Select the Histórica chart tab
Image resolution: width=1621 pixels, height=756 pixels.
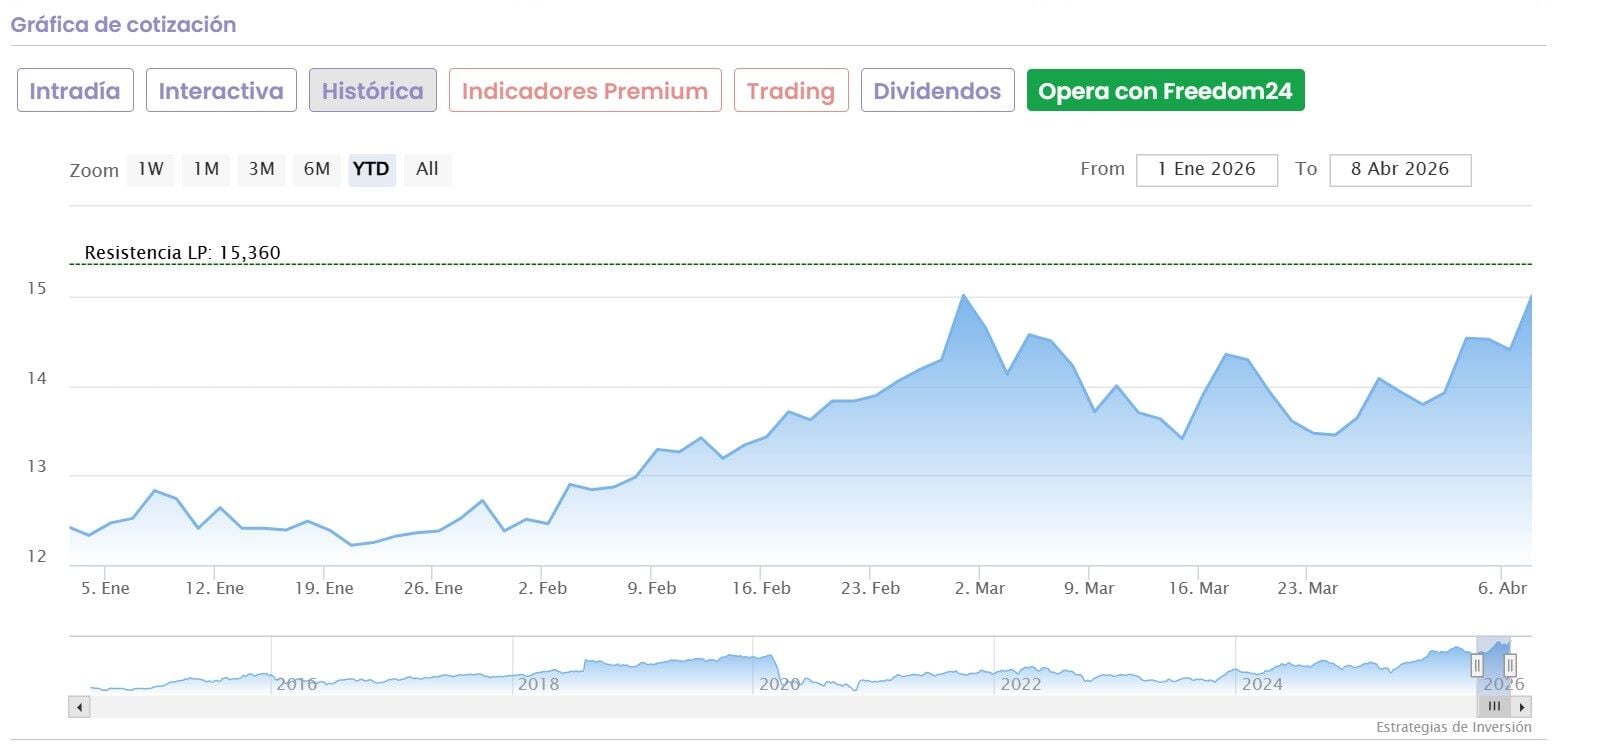[x=372, y=91]
